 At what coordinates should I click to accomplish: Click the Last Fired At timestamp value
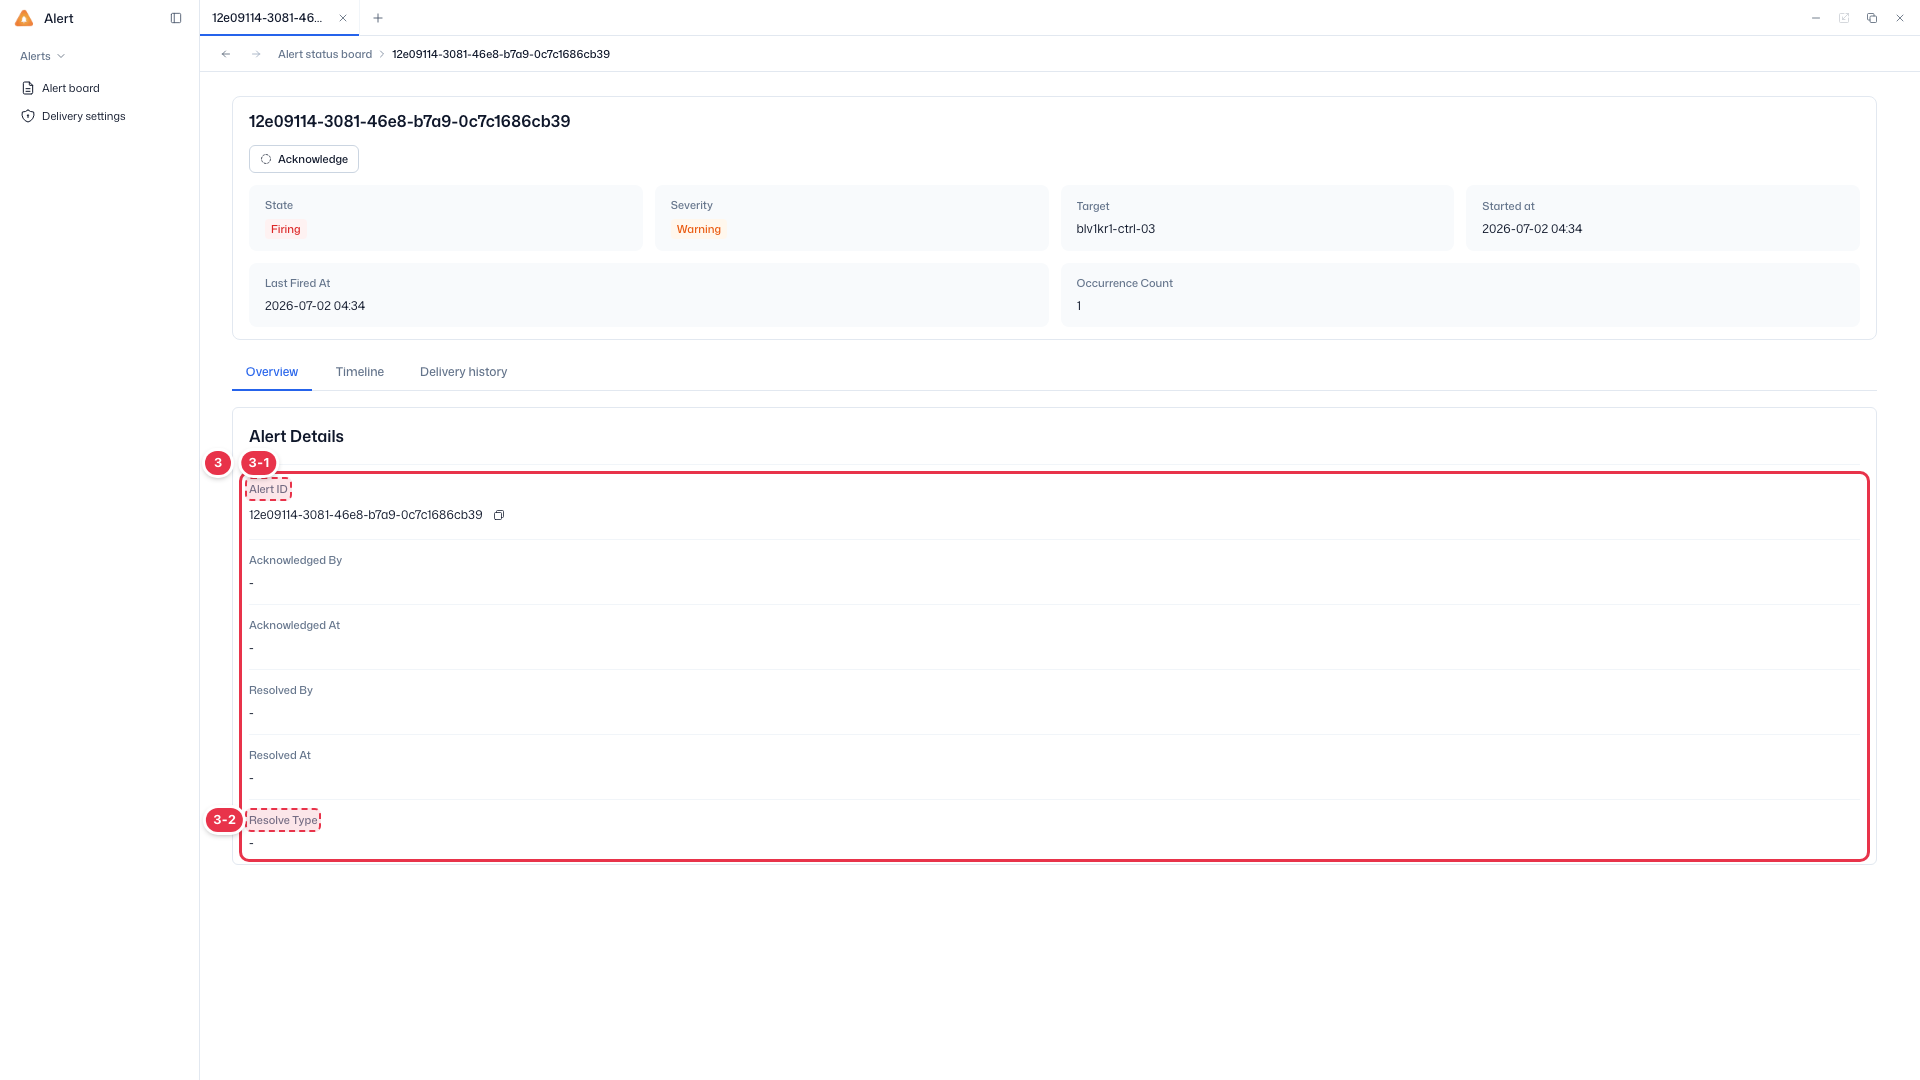(315, 306)
